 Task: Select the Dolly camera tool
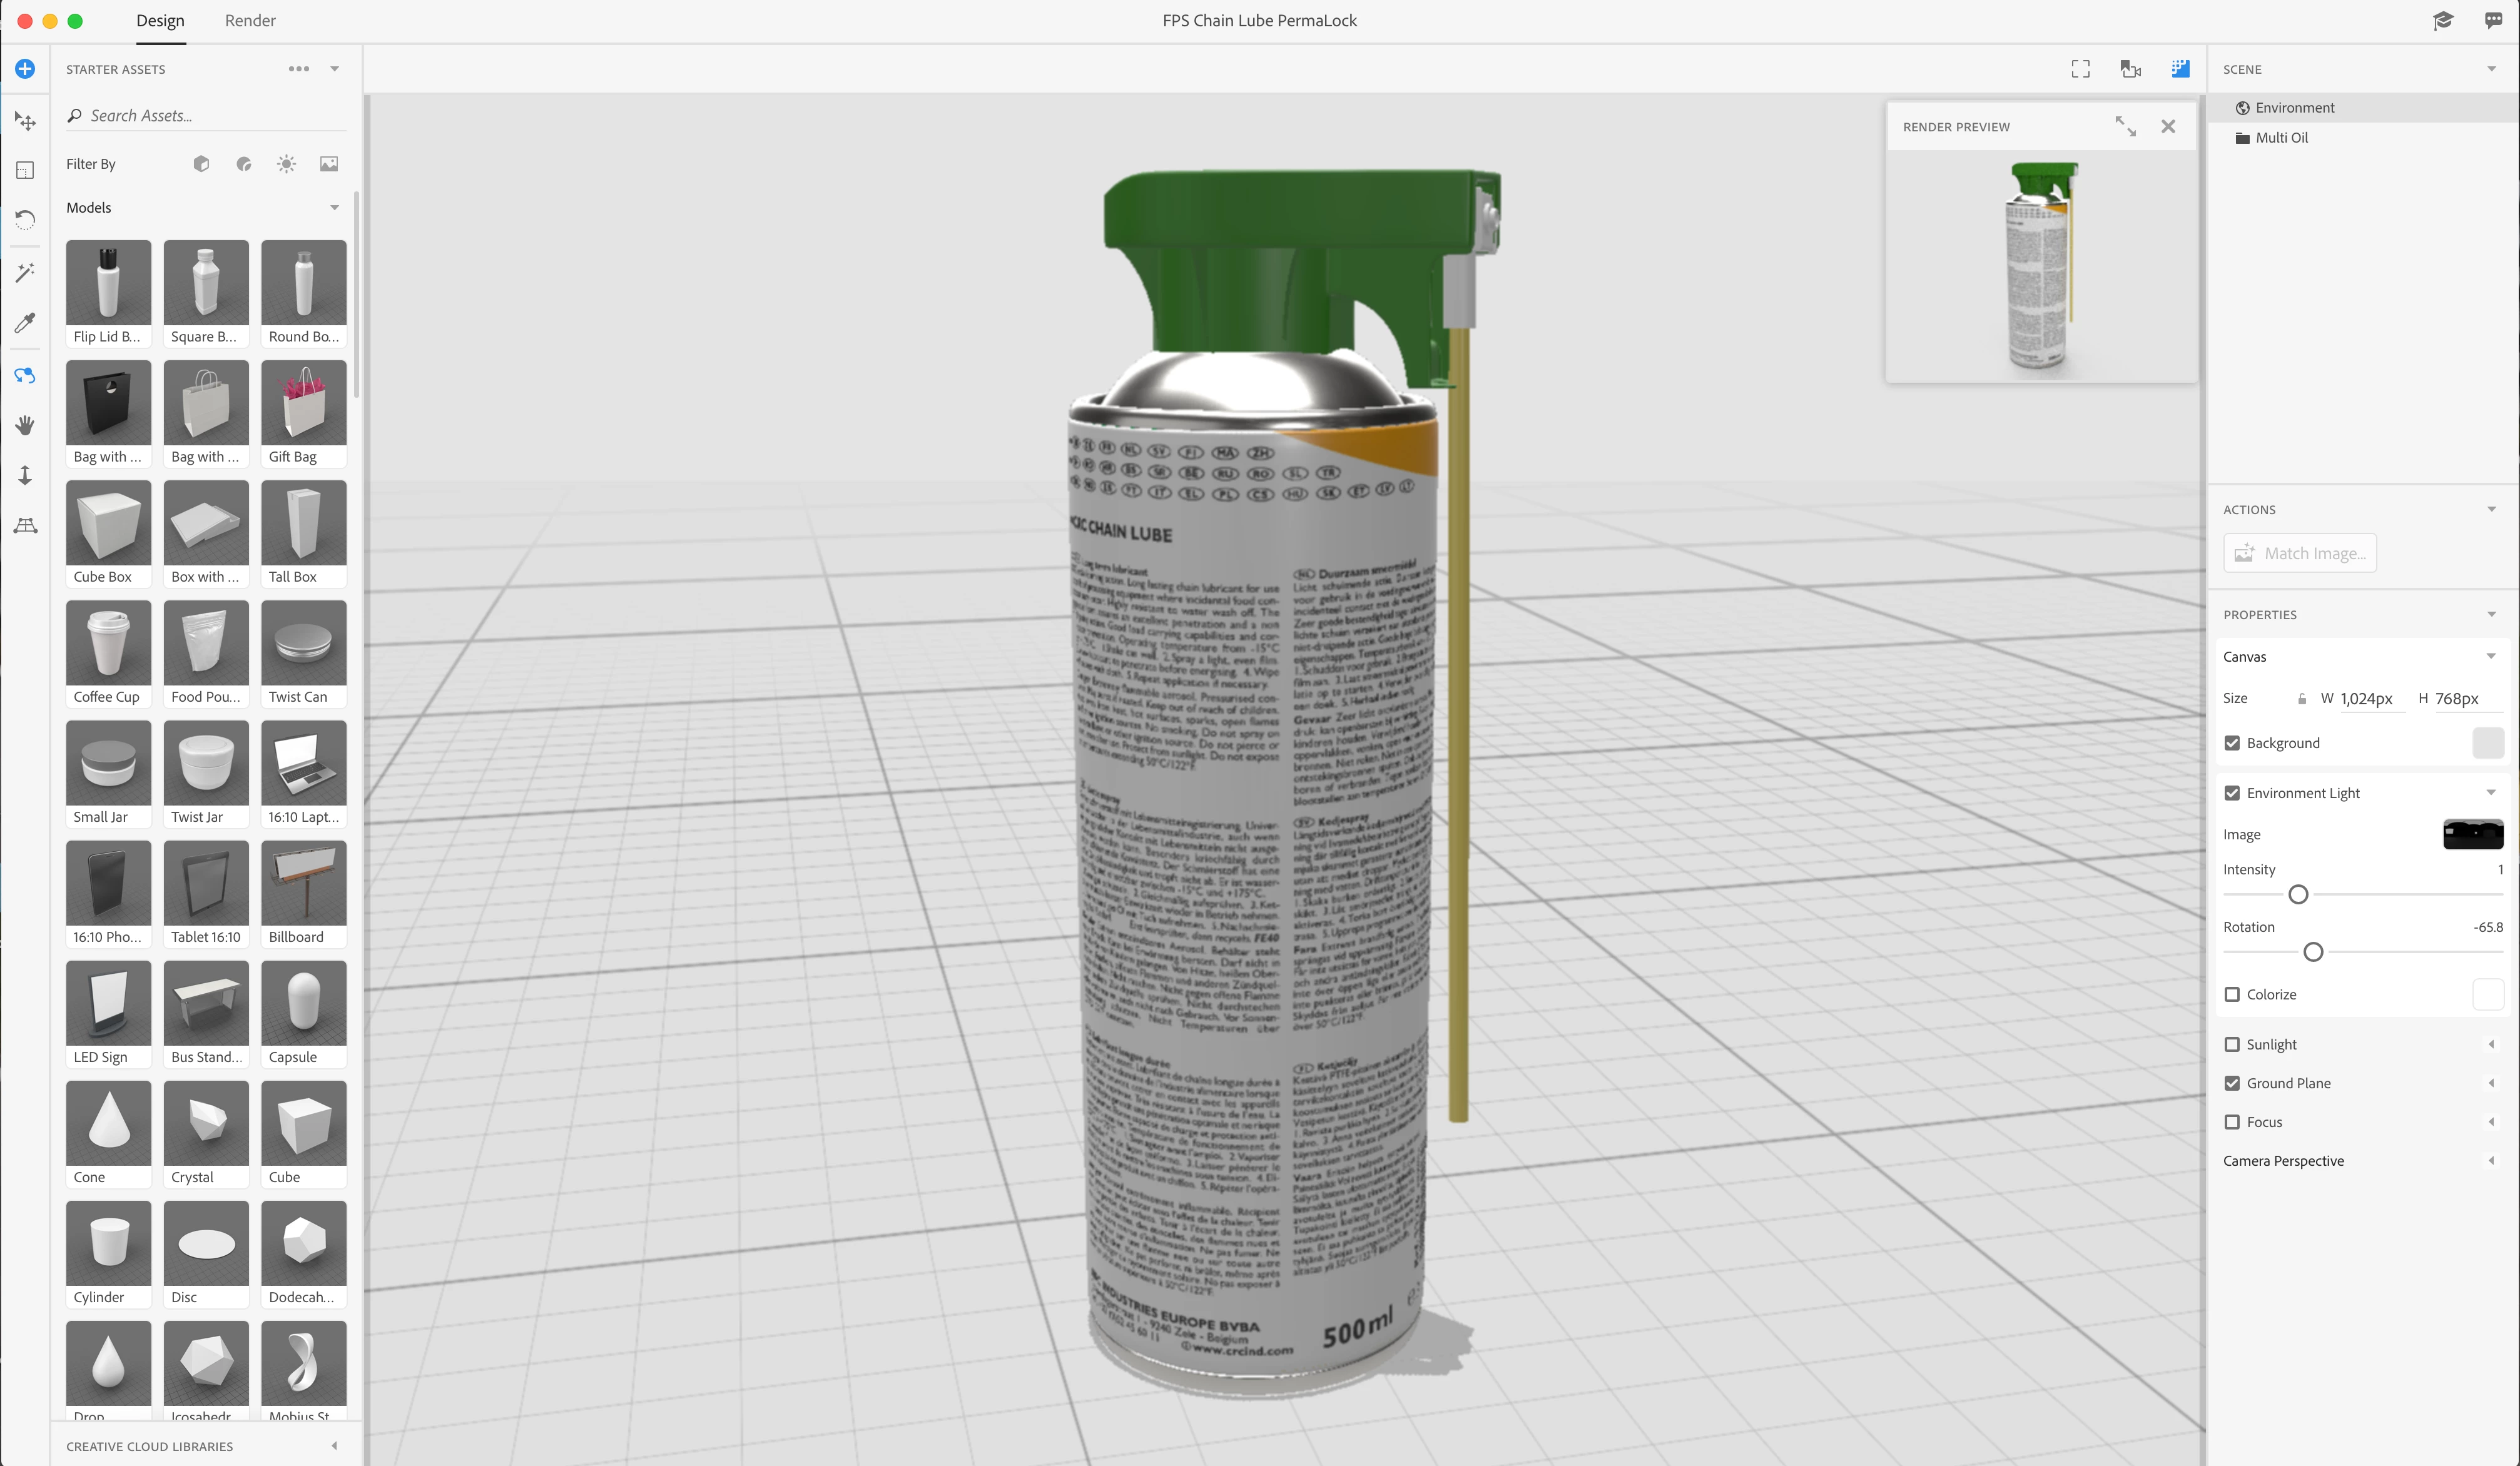coord(25,475)
